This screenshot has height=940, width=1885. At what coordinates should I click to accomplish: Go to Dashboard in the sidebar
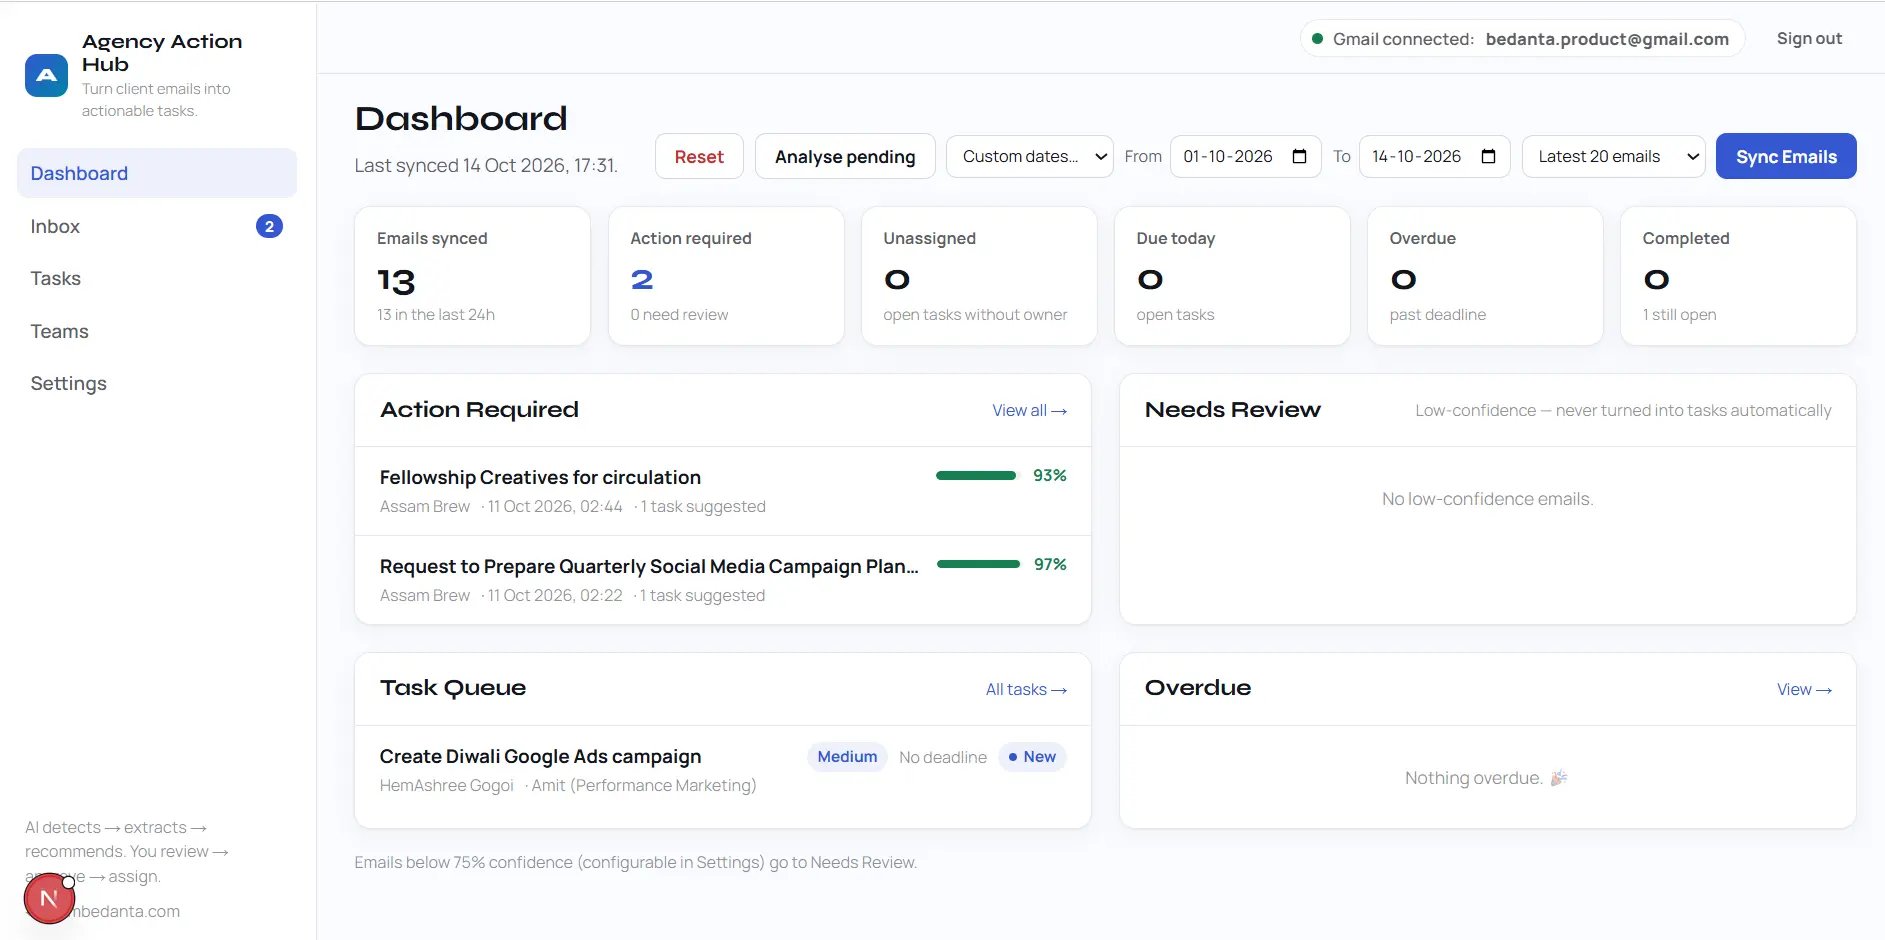(157, 173)
